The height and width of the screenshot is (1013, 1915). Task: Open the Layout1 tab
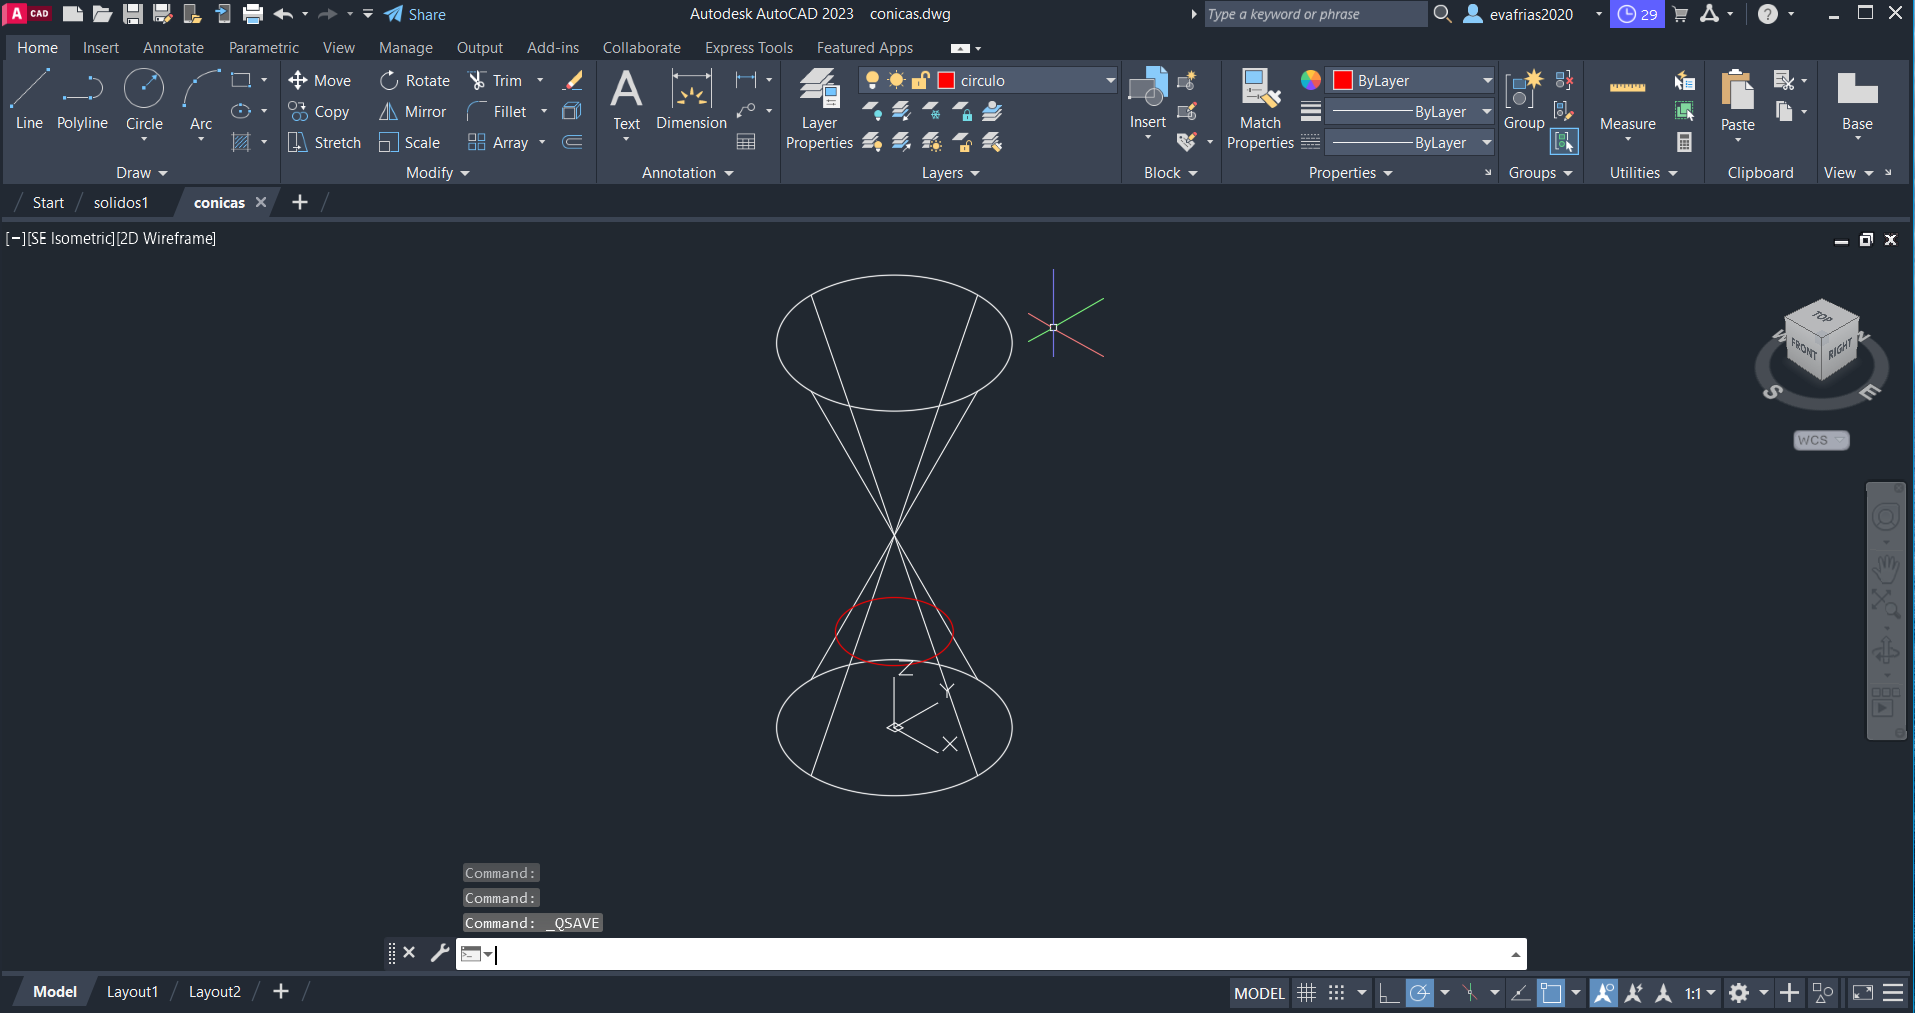pos(132,992)
